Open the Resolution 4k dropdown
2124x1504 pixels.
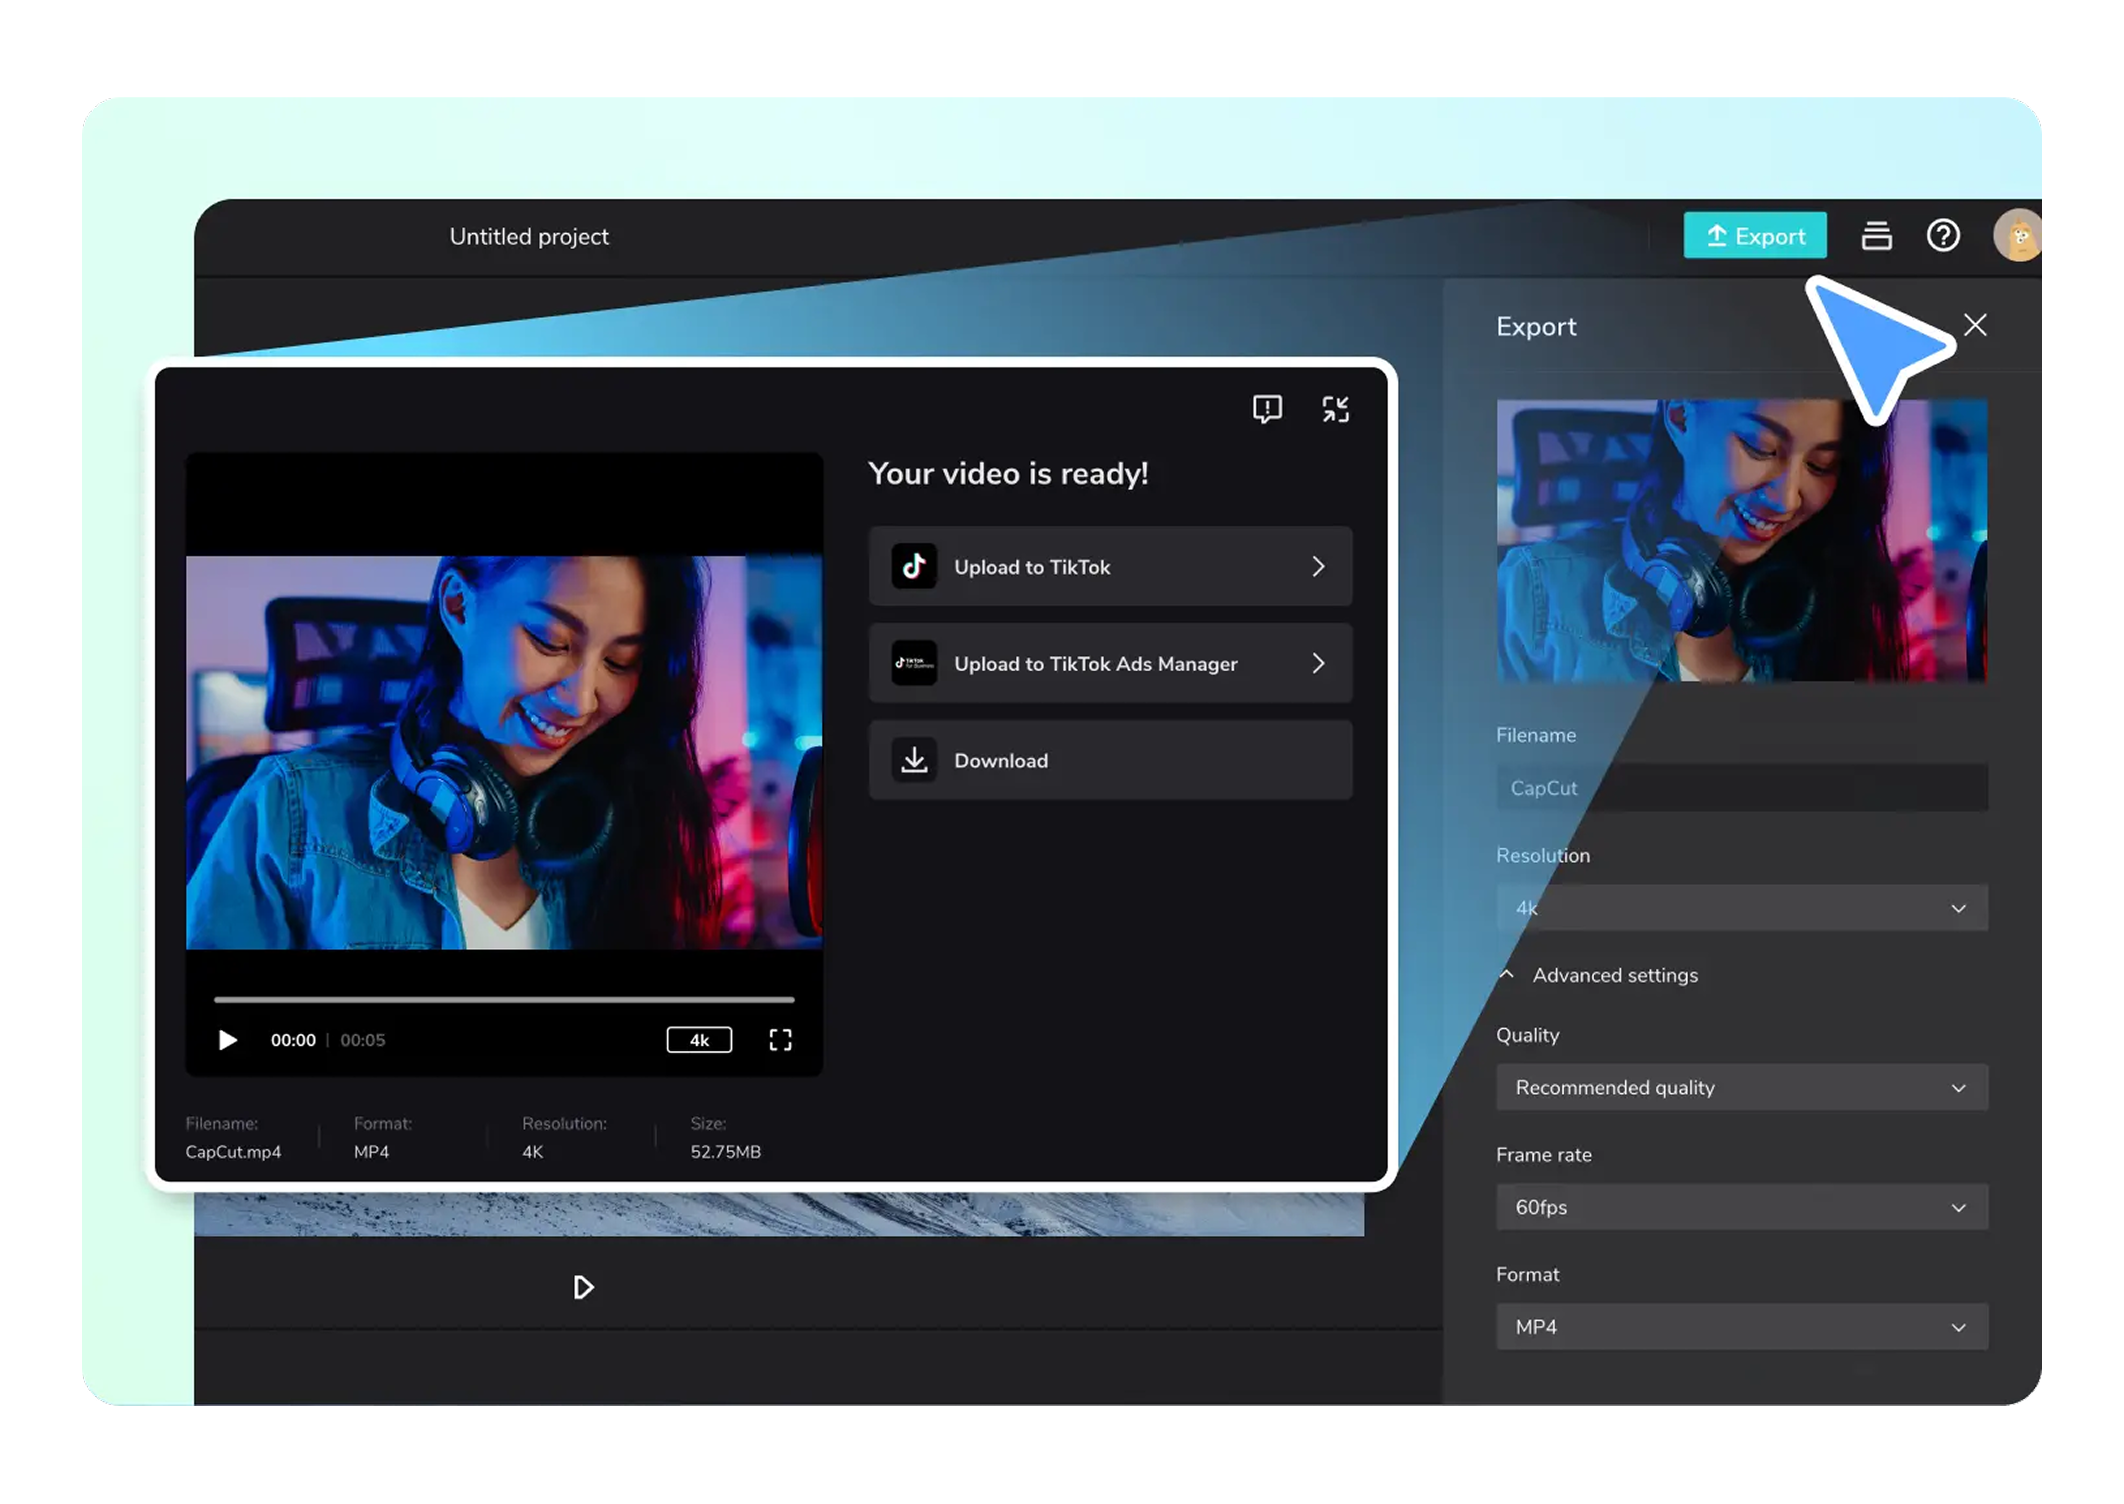[1741, 908]
